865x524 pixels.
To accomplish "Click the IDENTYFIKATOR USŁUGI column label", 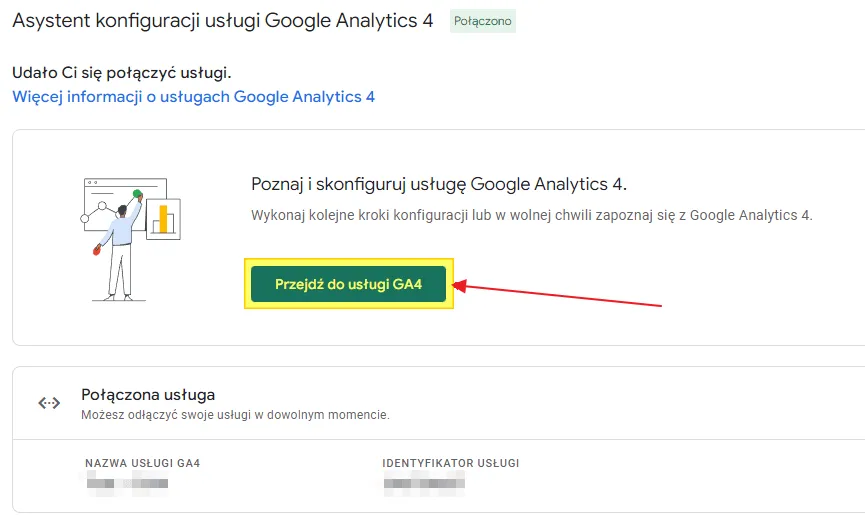I will (451, 463).
